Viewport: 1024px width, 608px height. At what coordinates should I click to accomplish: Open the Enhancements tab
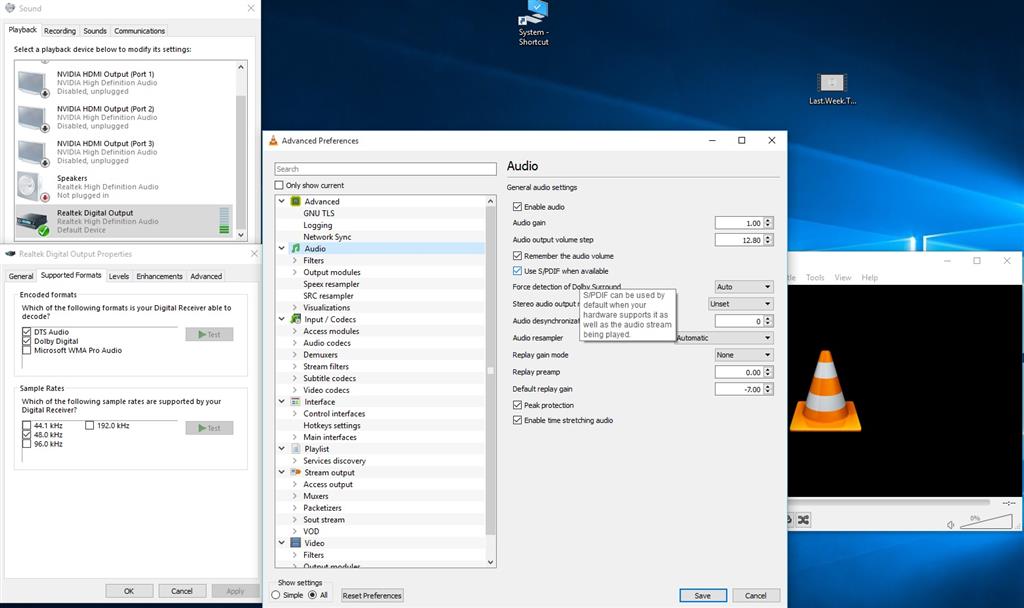(x=159, y=276)
